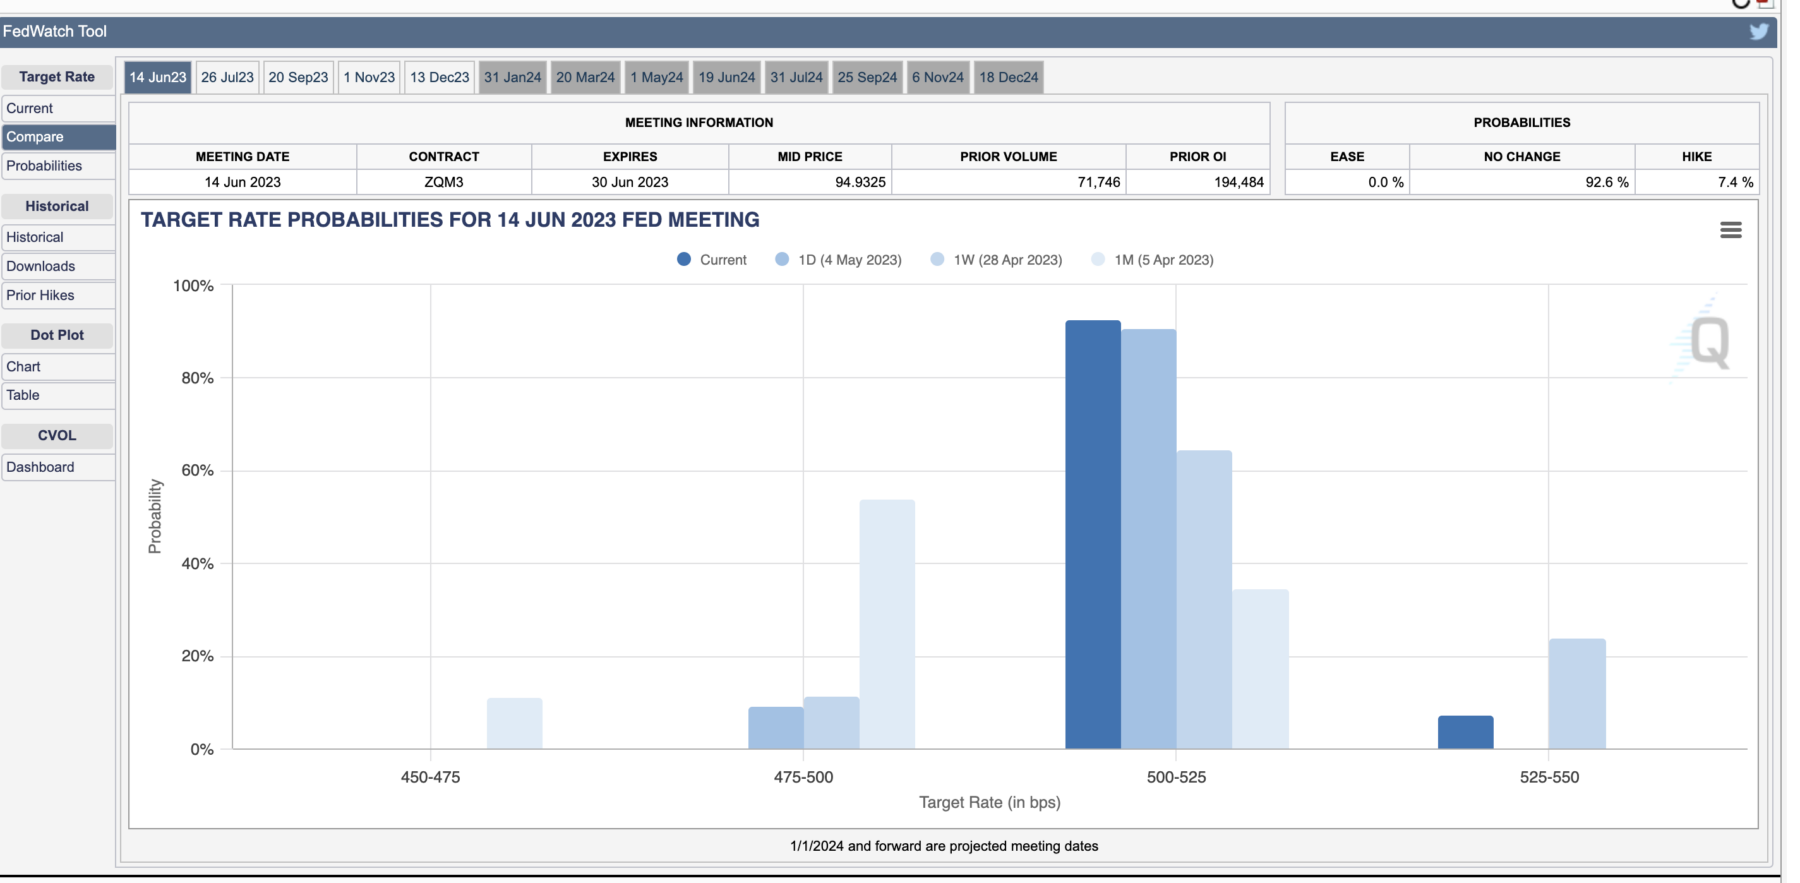The width and height of the screenshot is (1800, 883).
Task: Toggle the 1D (4 May 2023) legend series
Action: point(849,260)
